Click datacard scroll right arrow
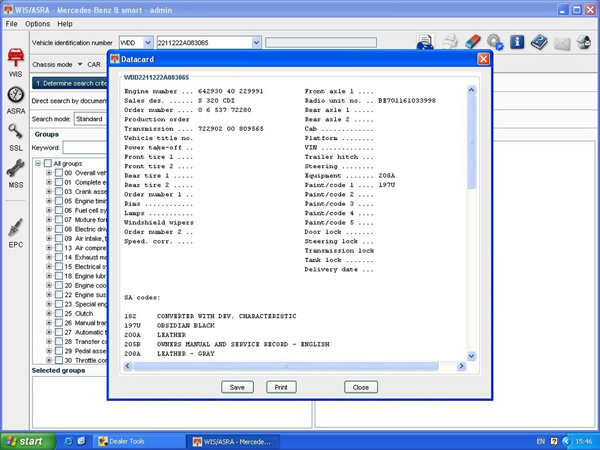 tap(461, 366)
